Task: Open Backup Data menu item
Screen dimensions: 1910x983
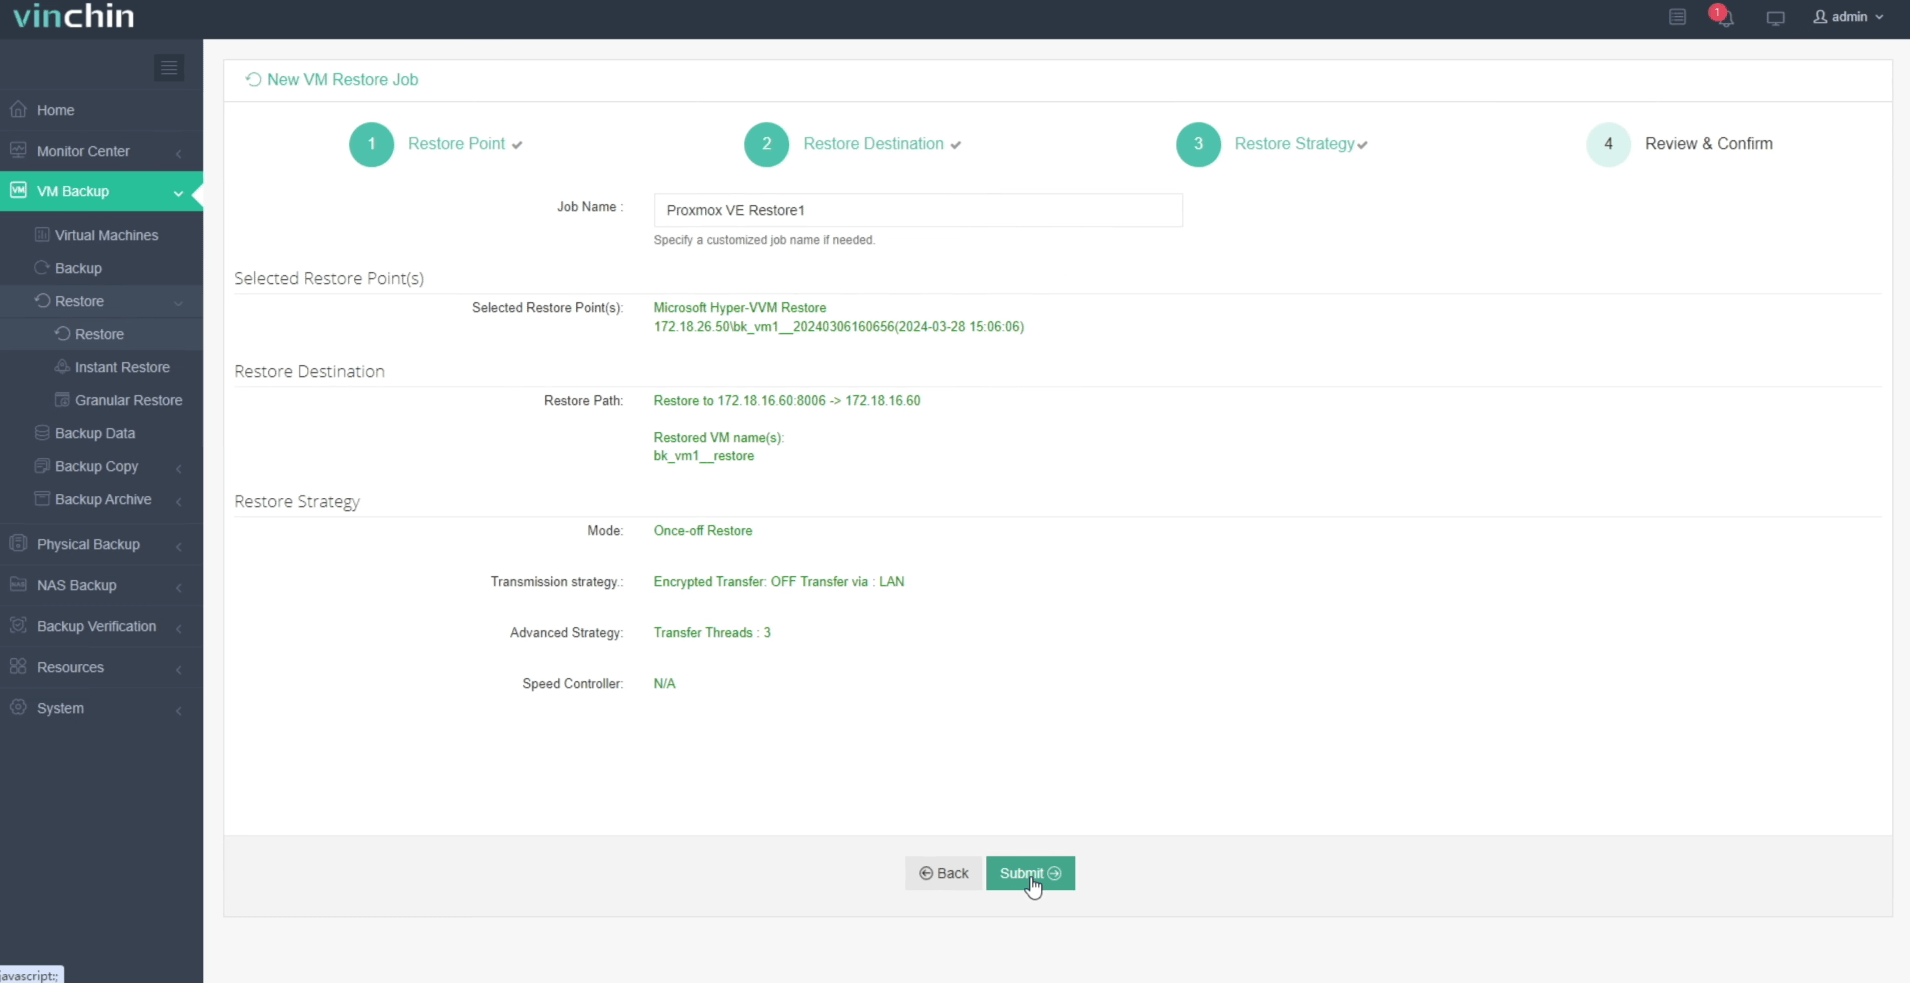Action: tap(101, 433)
